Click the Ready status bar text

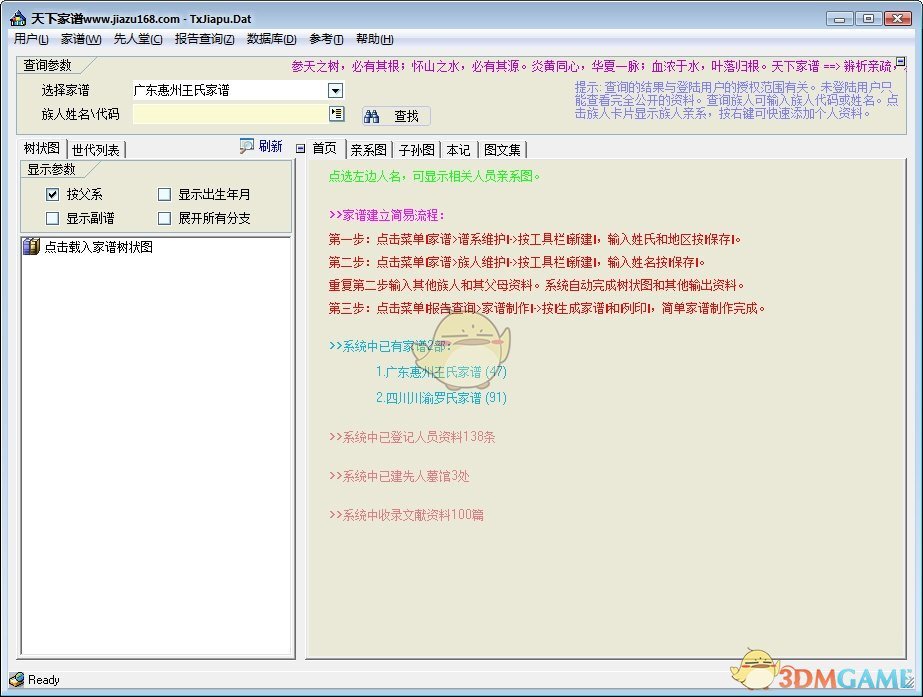(x=44, y=680)
